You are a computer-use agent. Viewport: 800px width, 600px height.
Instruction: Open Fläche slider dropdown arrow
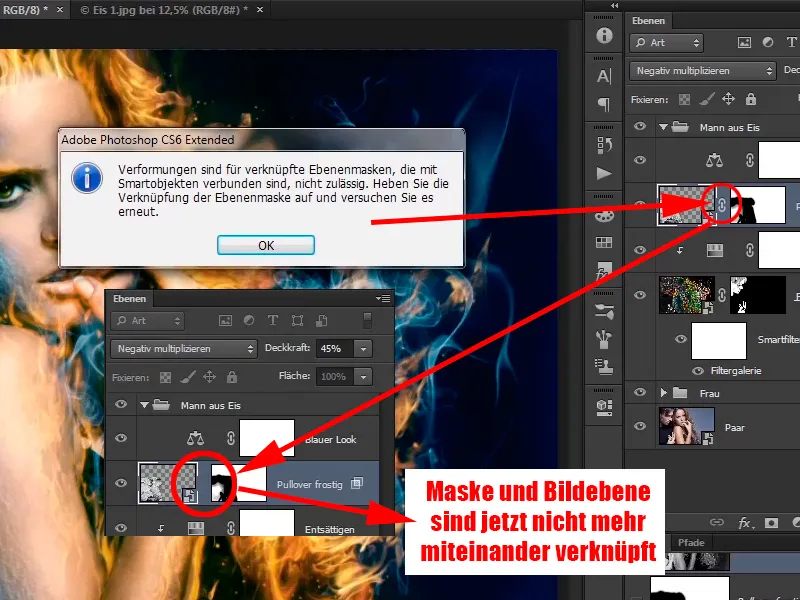pos(363,377)
